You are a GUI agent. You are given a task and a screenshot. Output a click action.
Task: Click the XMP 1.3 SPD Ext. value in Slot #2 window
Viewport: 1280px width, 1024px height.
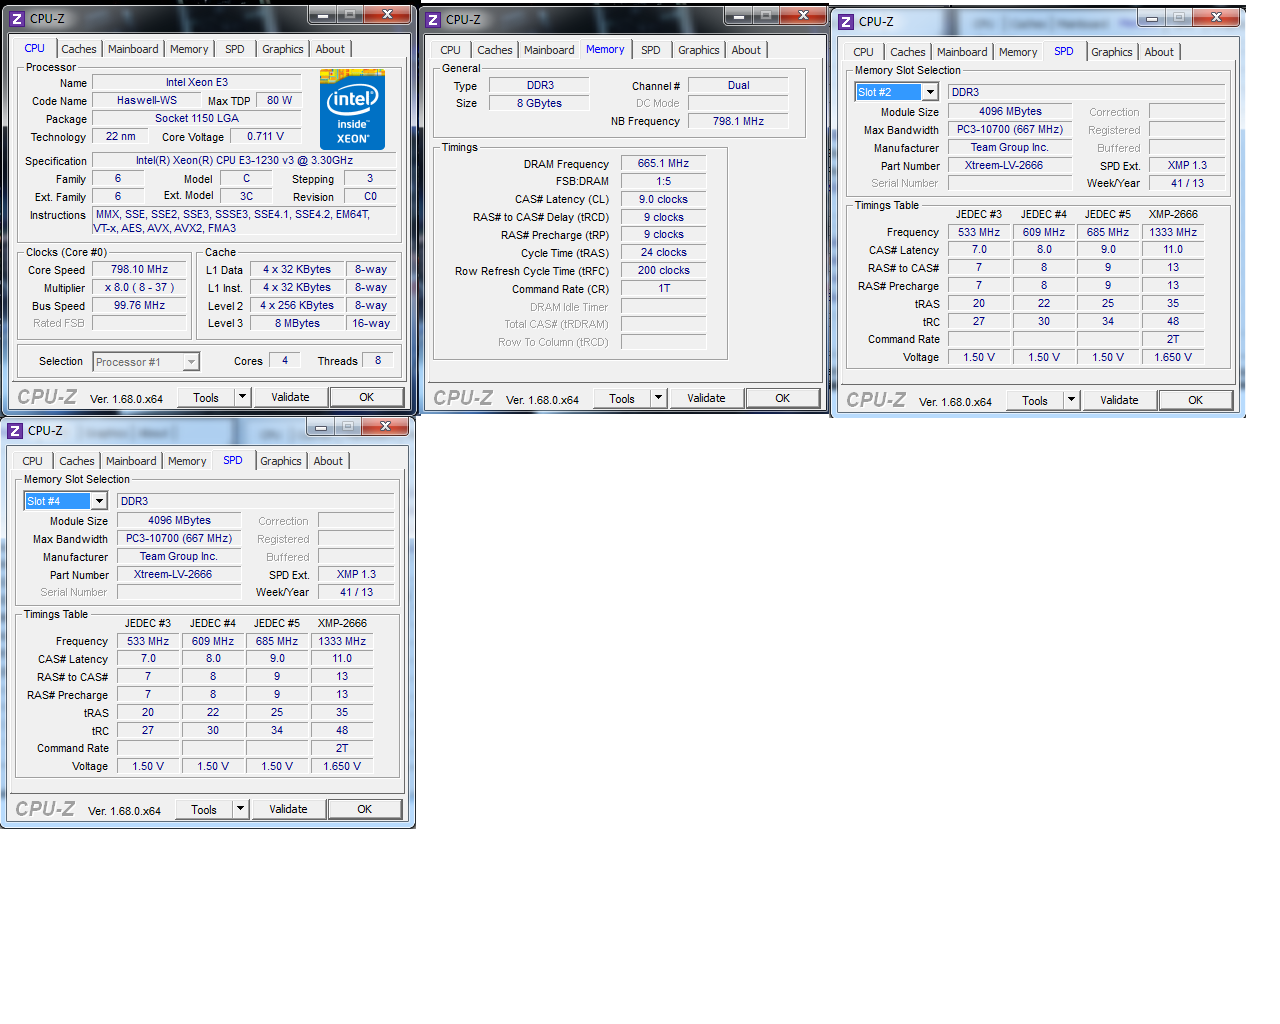[1187, 166]
